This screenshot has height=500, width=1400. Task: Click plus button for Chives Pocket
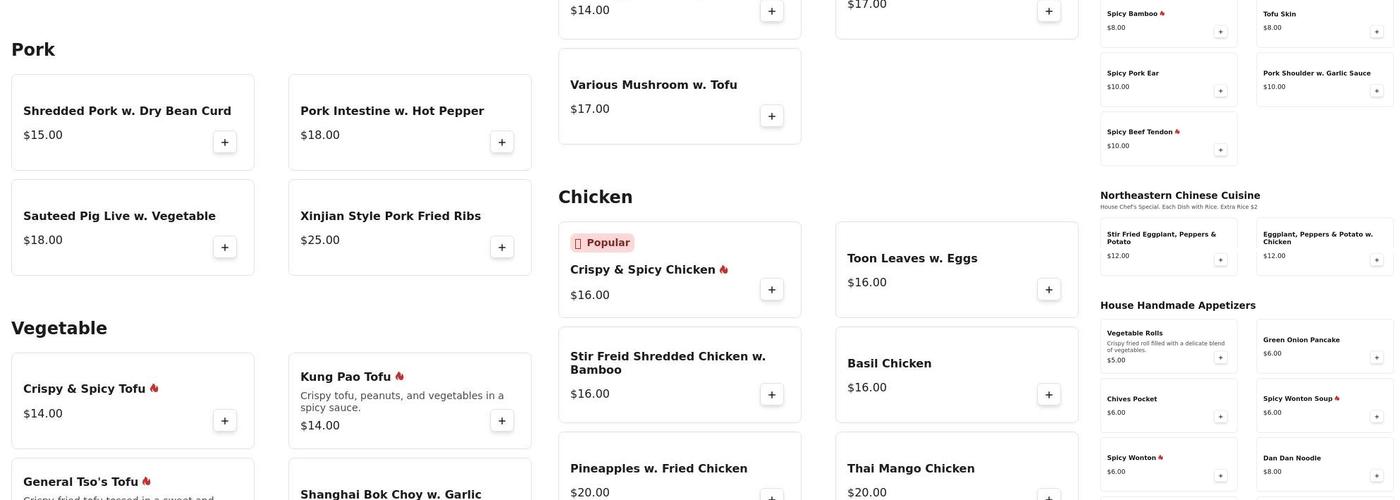pyautogui.click(x=1220, y=417)
